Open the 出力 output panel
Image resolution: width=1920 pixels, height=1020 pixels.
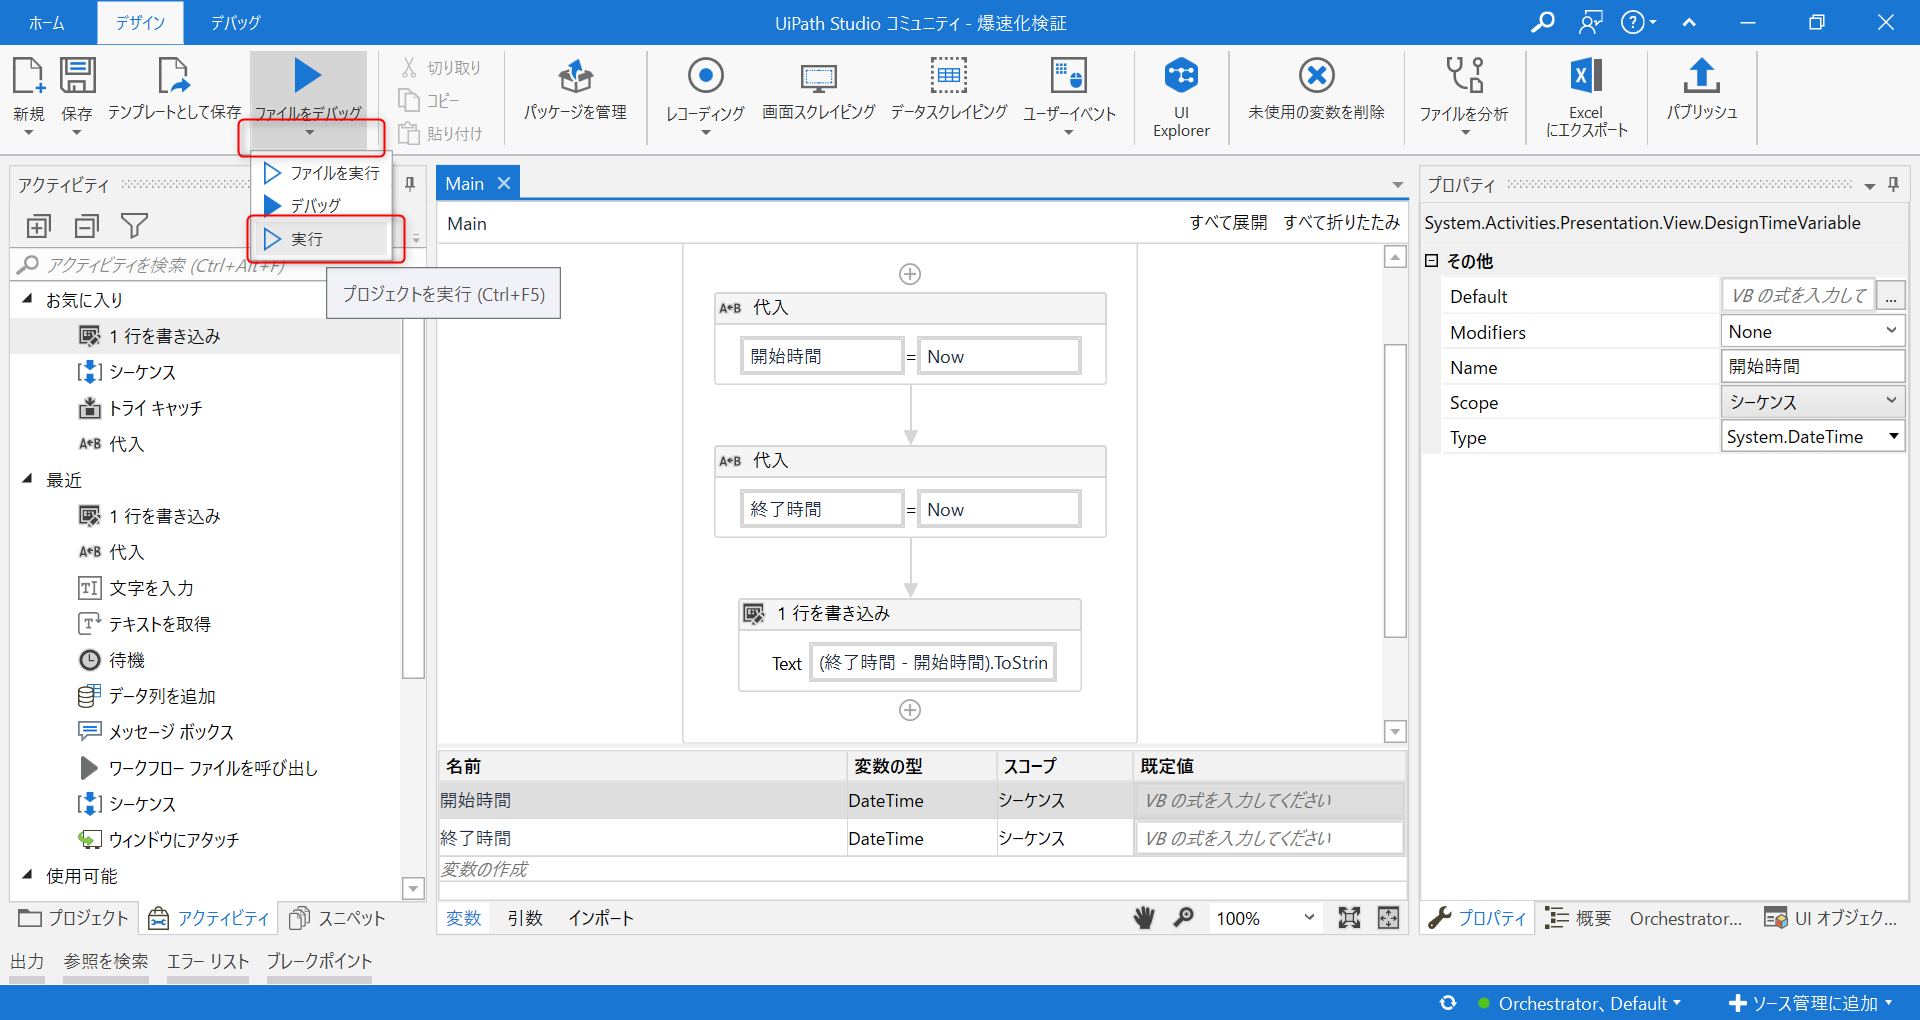[27, 961]
